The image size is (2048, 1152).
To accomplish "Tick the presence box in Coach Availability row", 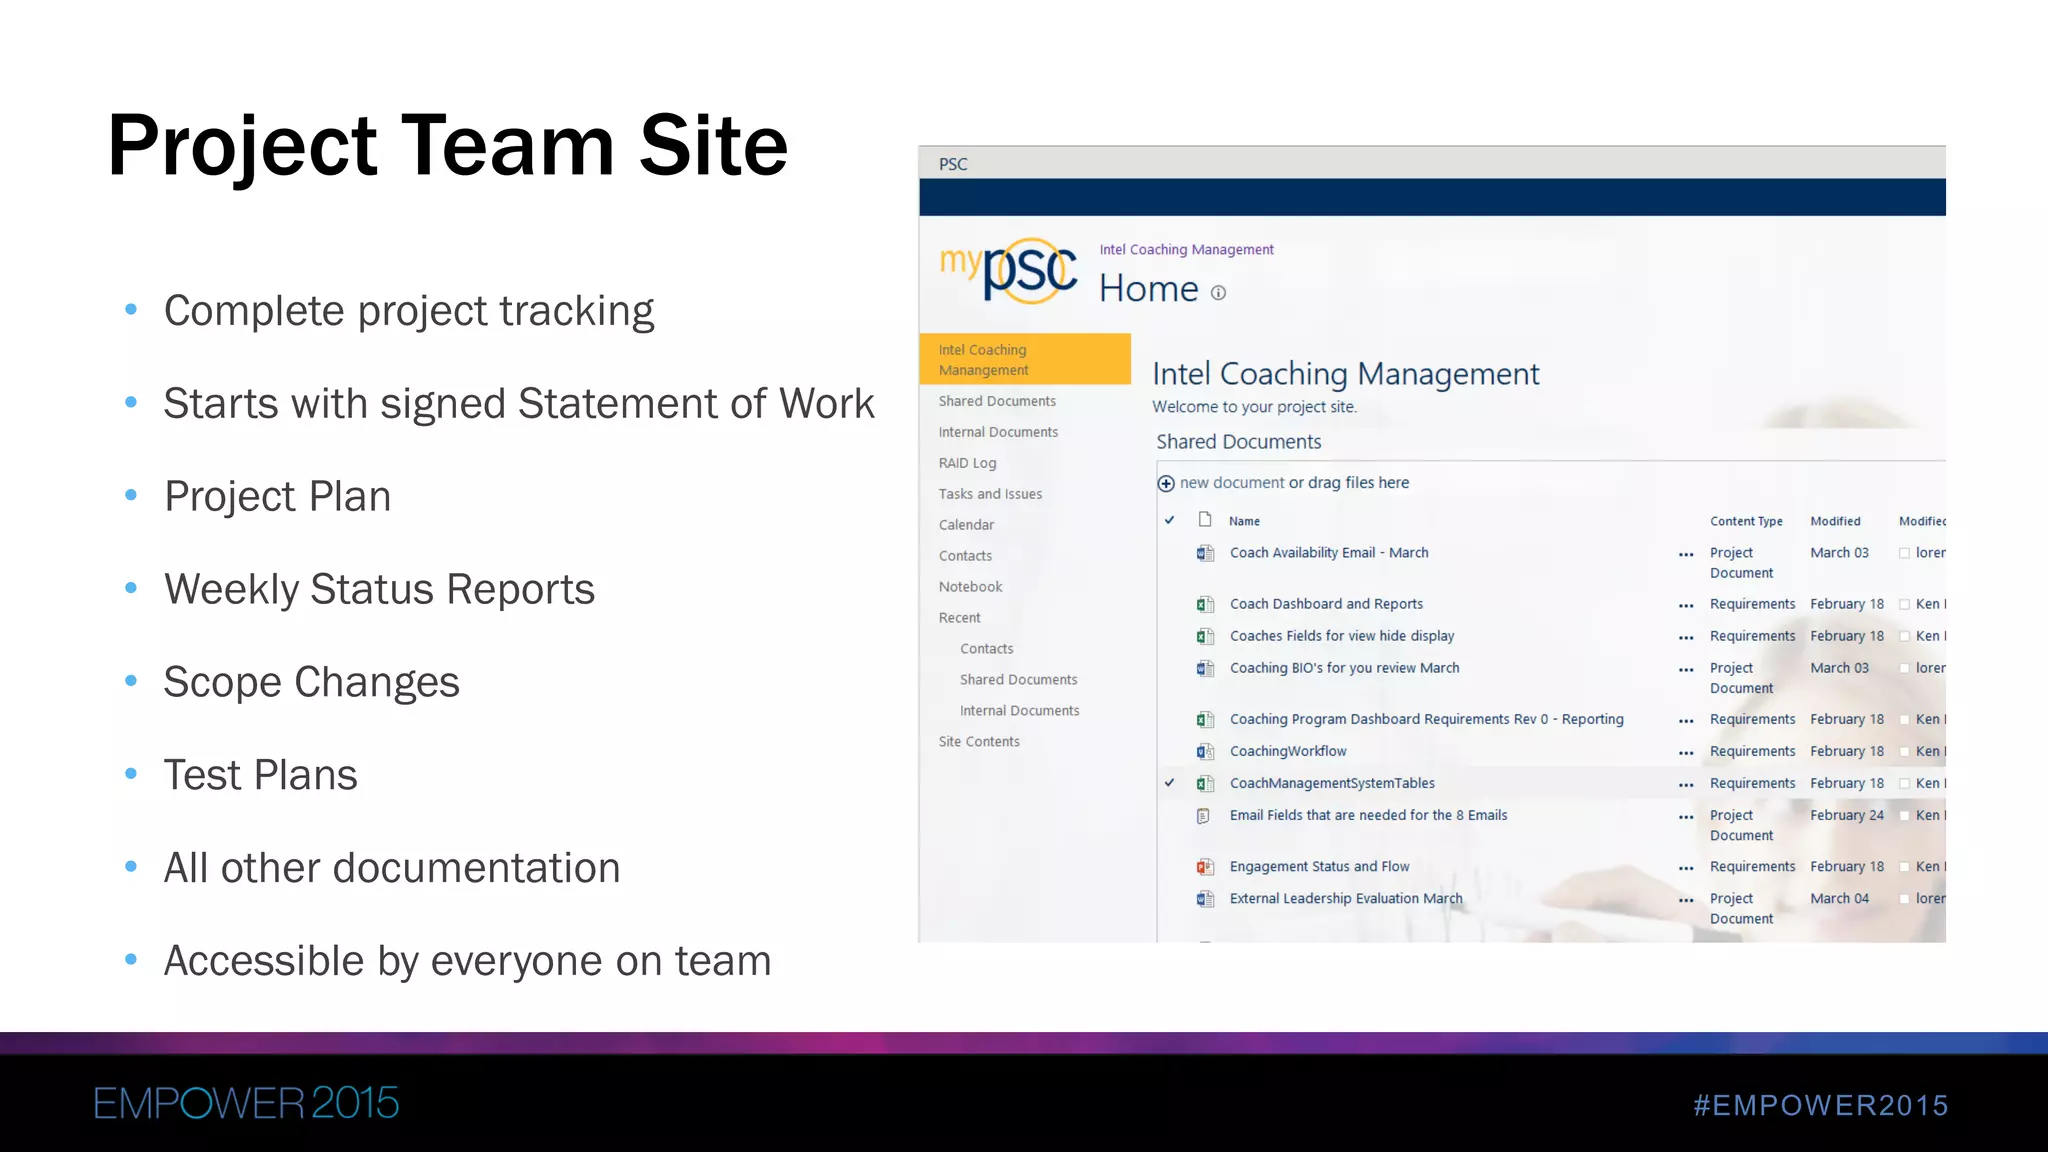I will 1904,553.
